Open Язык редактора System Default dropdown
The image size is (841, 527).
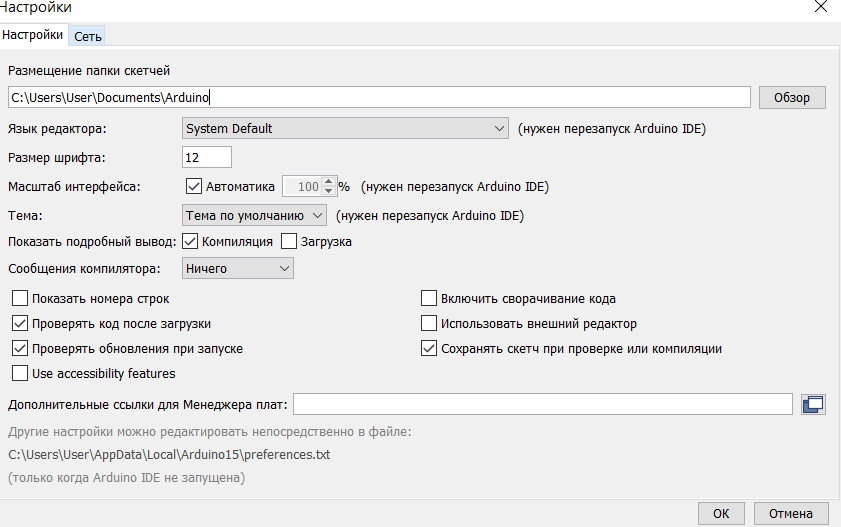click(345, 129)
